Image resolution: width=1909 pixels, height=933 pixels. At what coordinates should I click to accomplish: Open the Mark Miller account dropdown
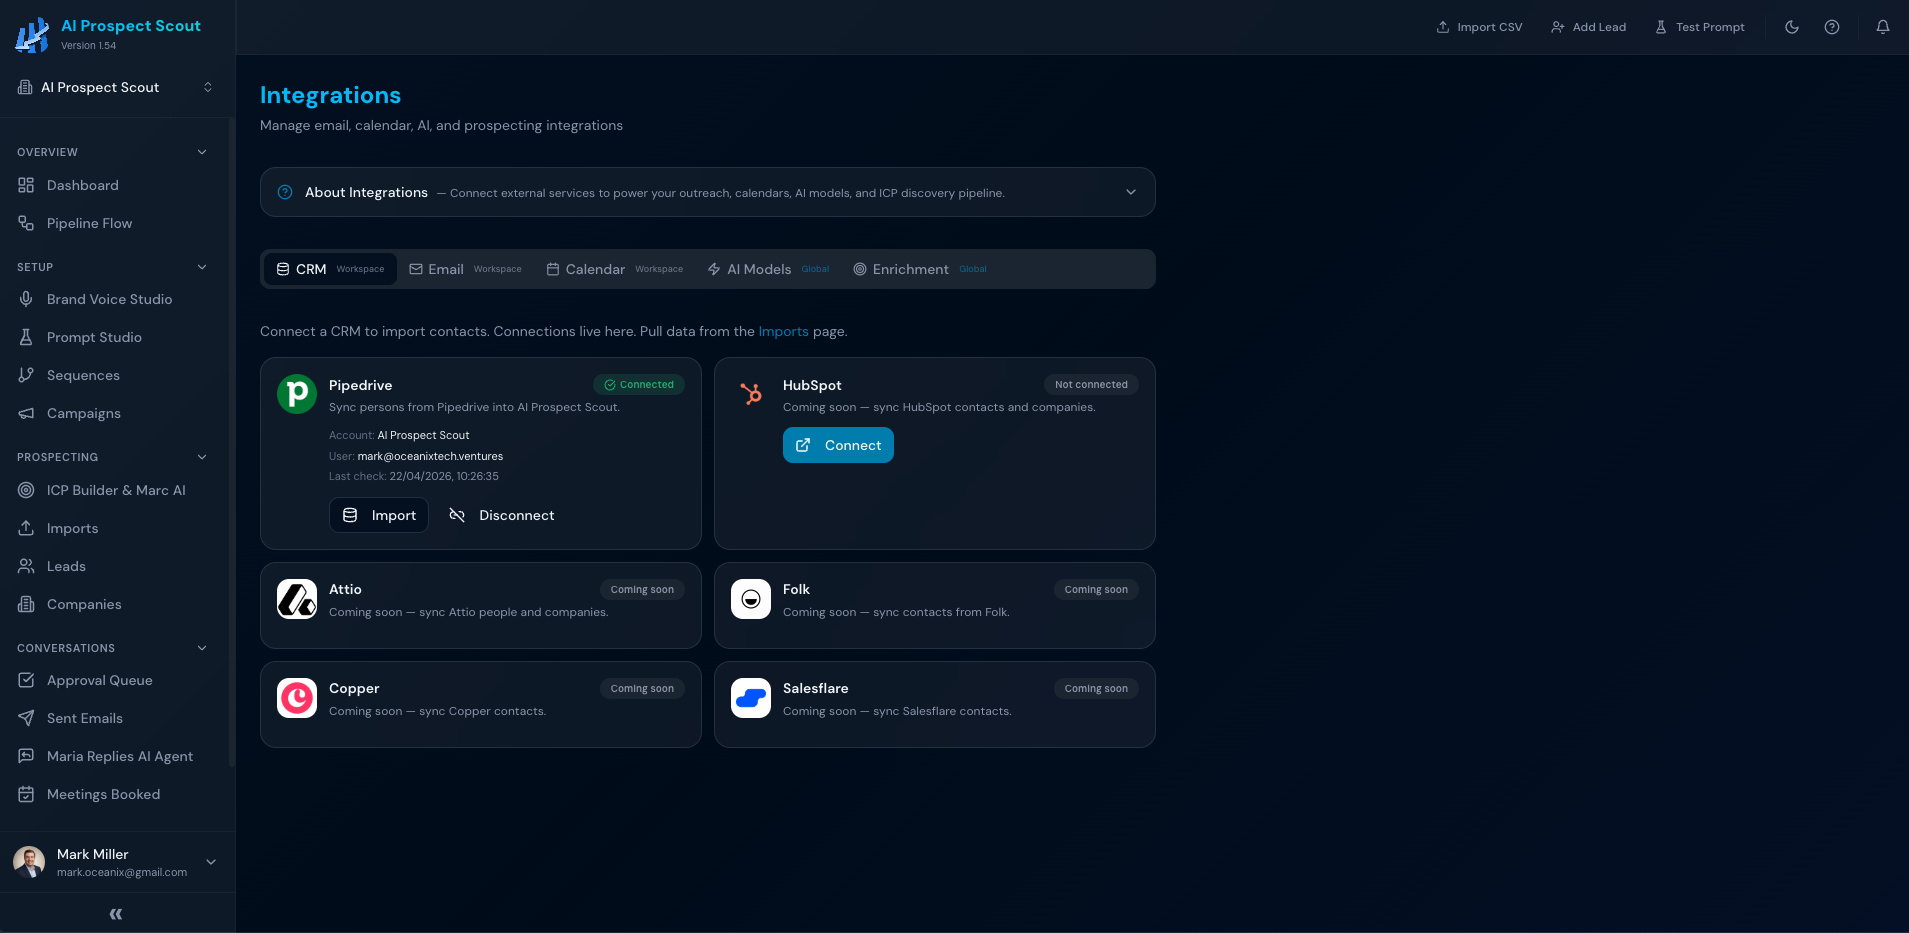point(210,862)
